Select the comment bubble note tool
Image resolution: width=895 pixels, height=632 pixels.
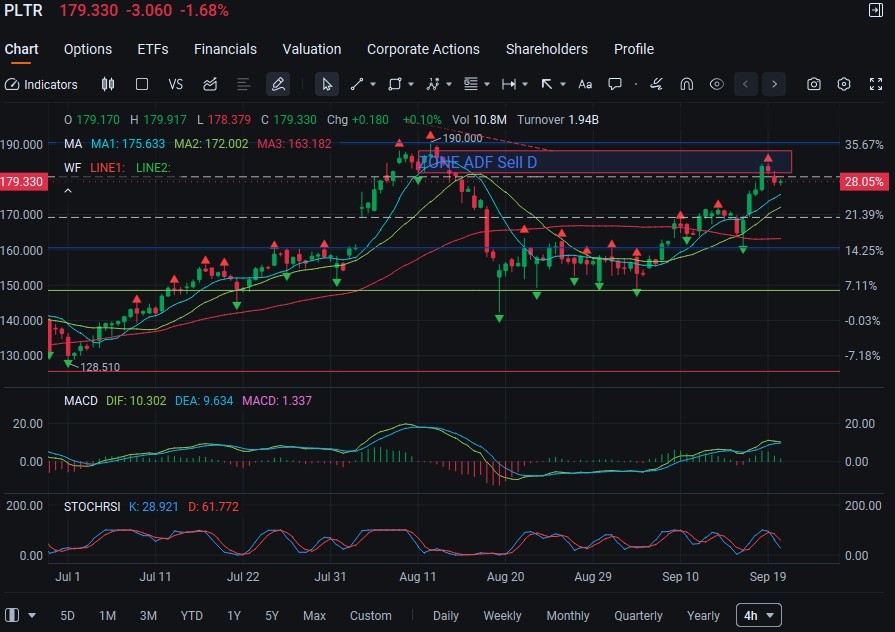(615, 84)
